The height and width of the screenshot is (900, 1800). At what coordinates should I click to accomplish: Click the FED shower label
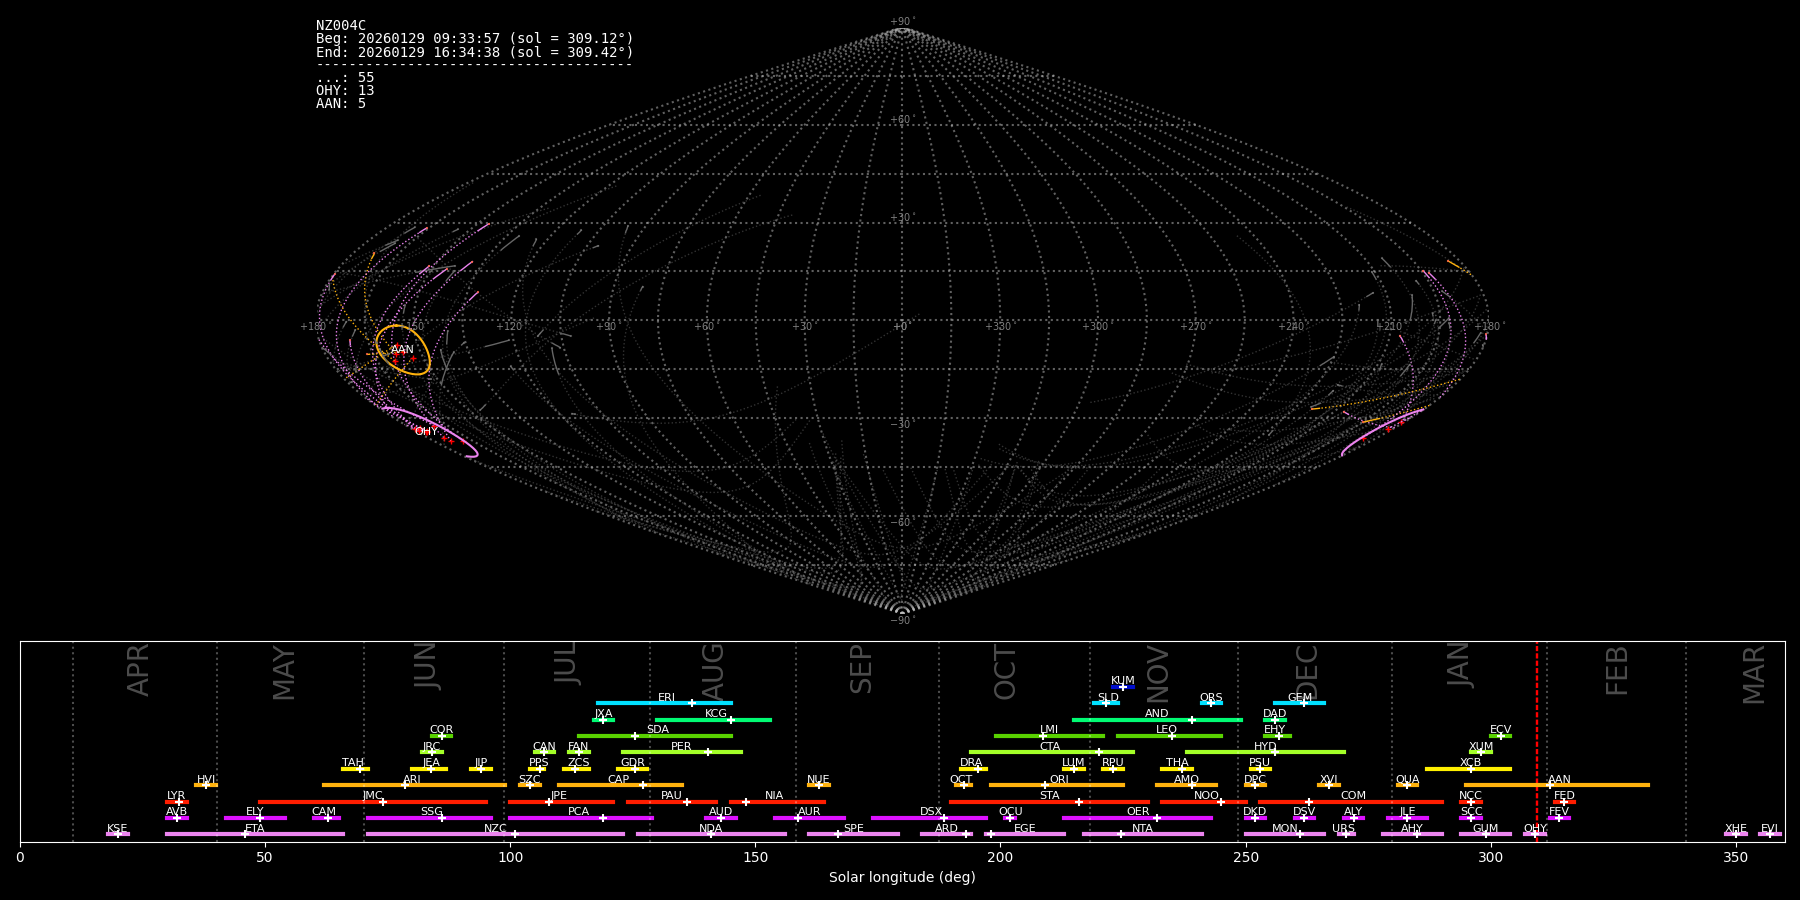1564,795
